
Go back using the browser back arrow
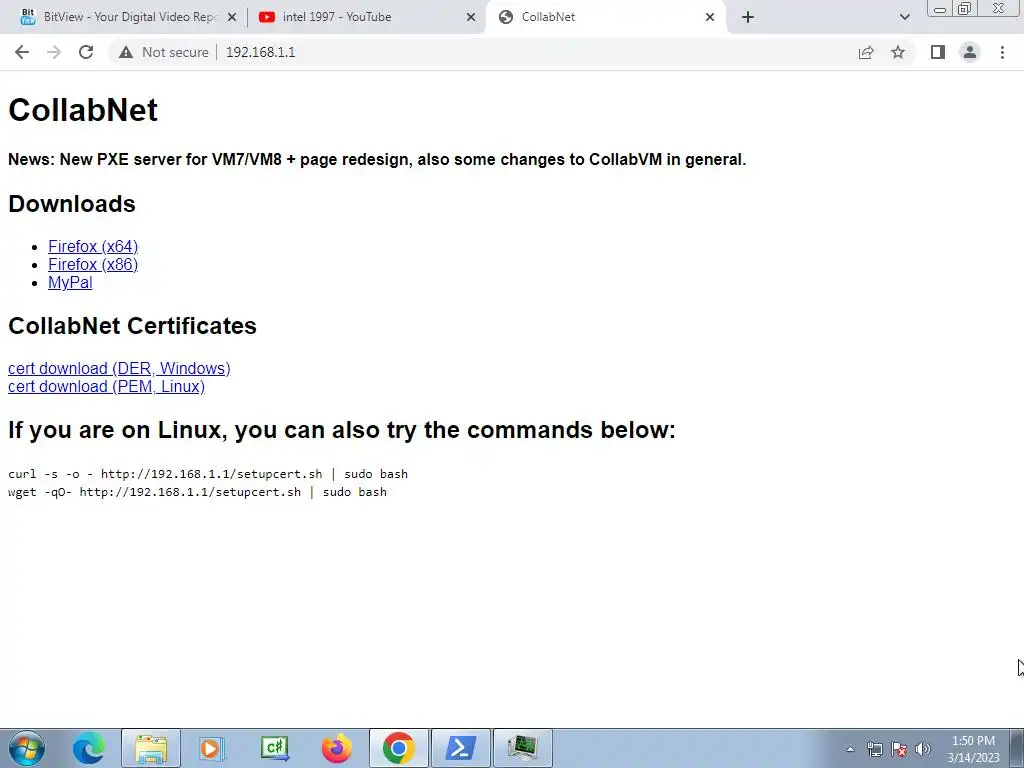pyautogui.click(x=22, y=52)
